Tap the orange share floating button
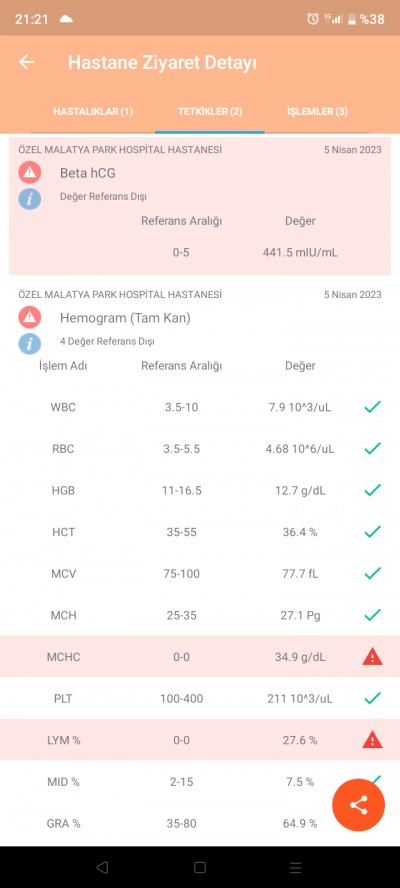 pos(358,805)
